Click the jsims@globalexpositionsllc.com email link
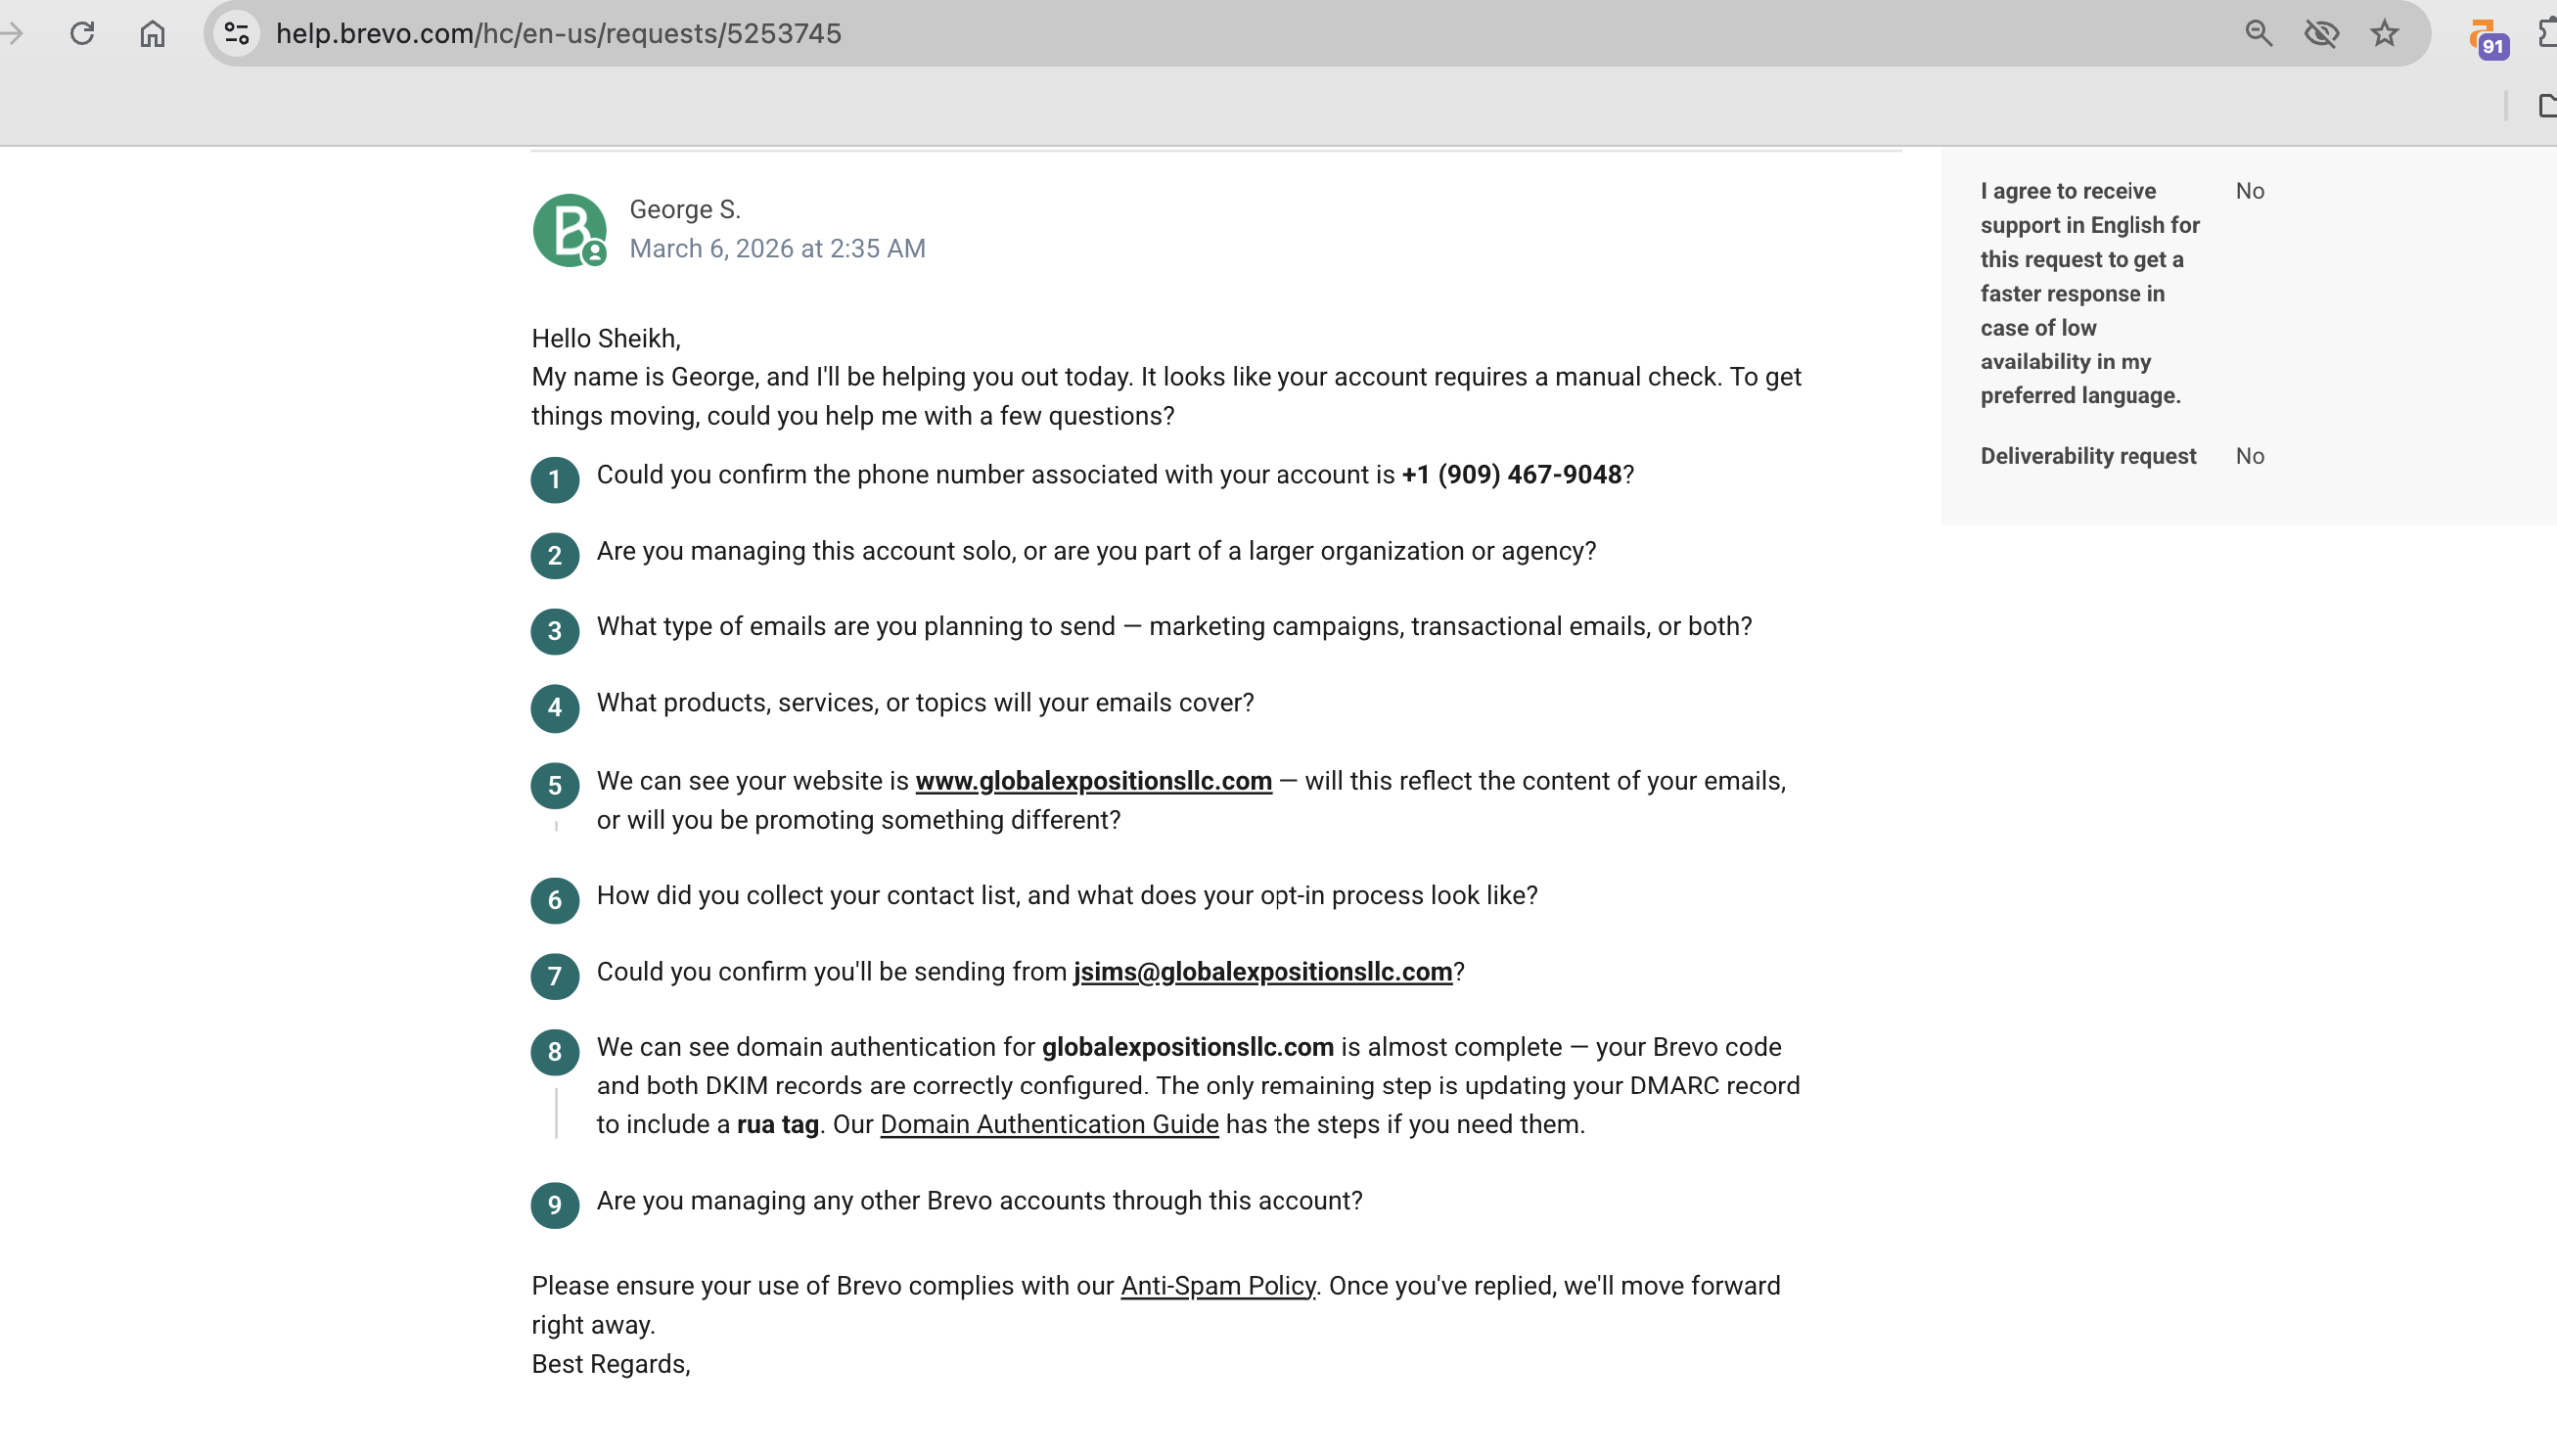This screenshot has width=2557, height=1456. click(1262, 972)
